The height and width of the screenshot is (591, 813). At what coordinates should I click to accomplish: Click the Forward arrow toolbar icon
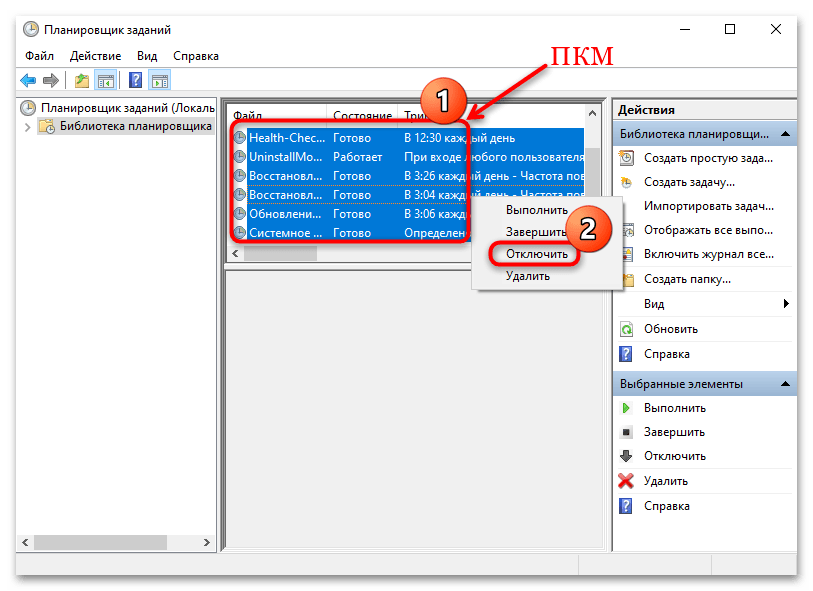pyautogui.click(x=50, y=81)
